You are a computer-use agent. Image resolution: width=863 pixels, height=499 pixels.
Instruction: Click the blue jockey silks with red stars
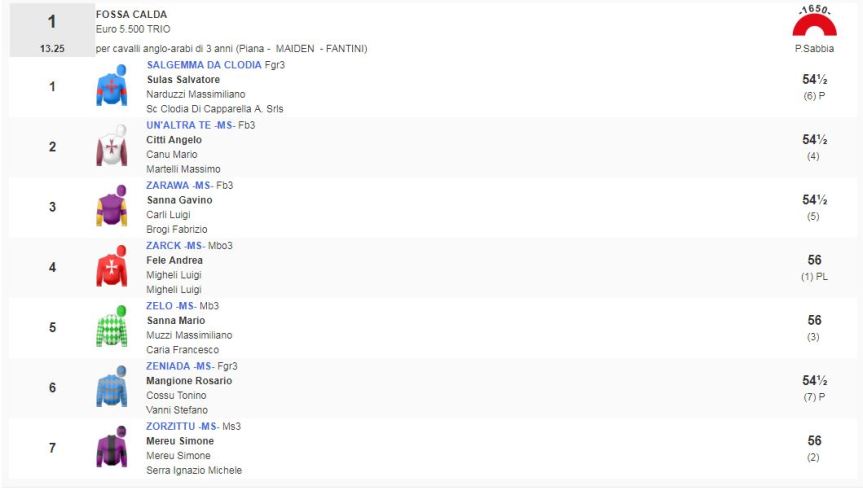[111, 87]
